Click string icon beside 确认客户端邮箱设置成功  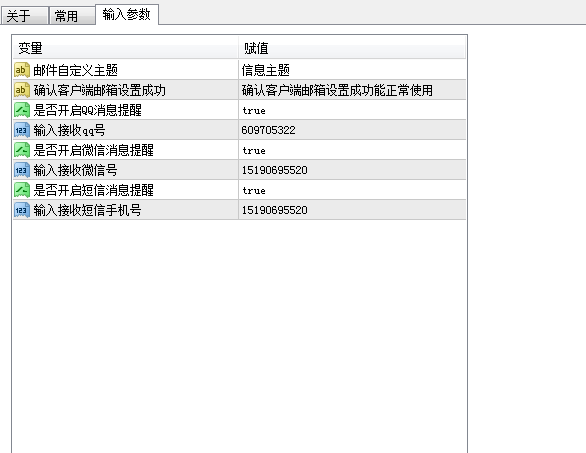pyautogui.click(x=22, y=90)
